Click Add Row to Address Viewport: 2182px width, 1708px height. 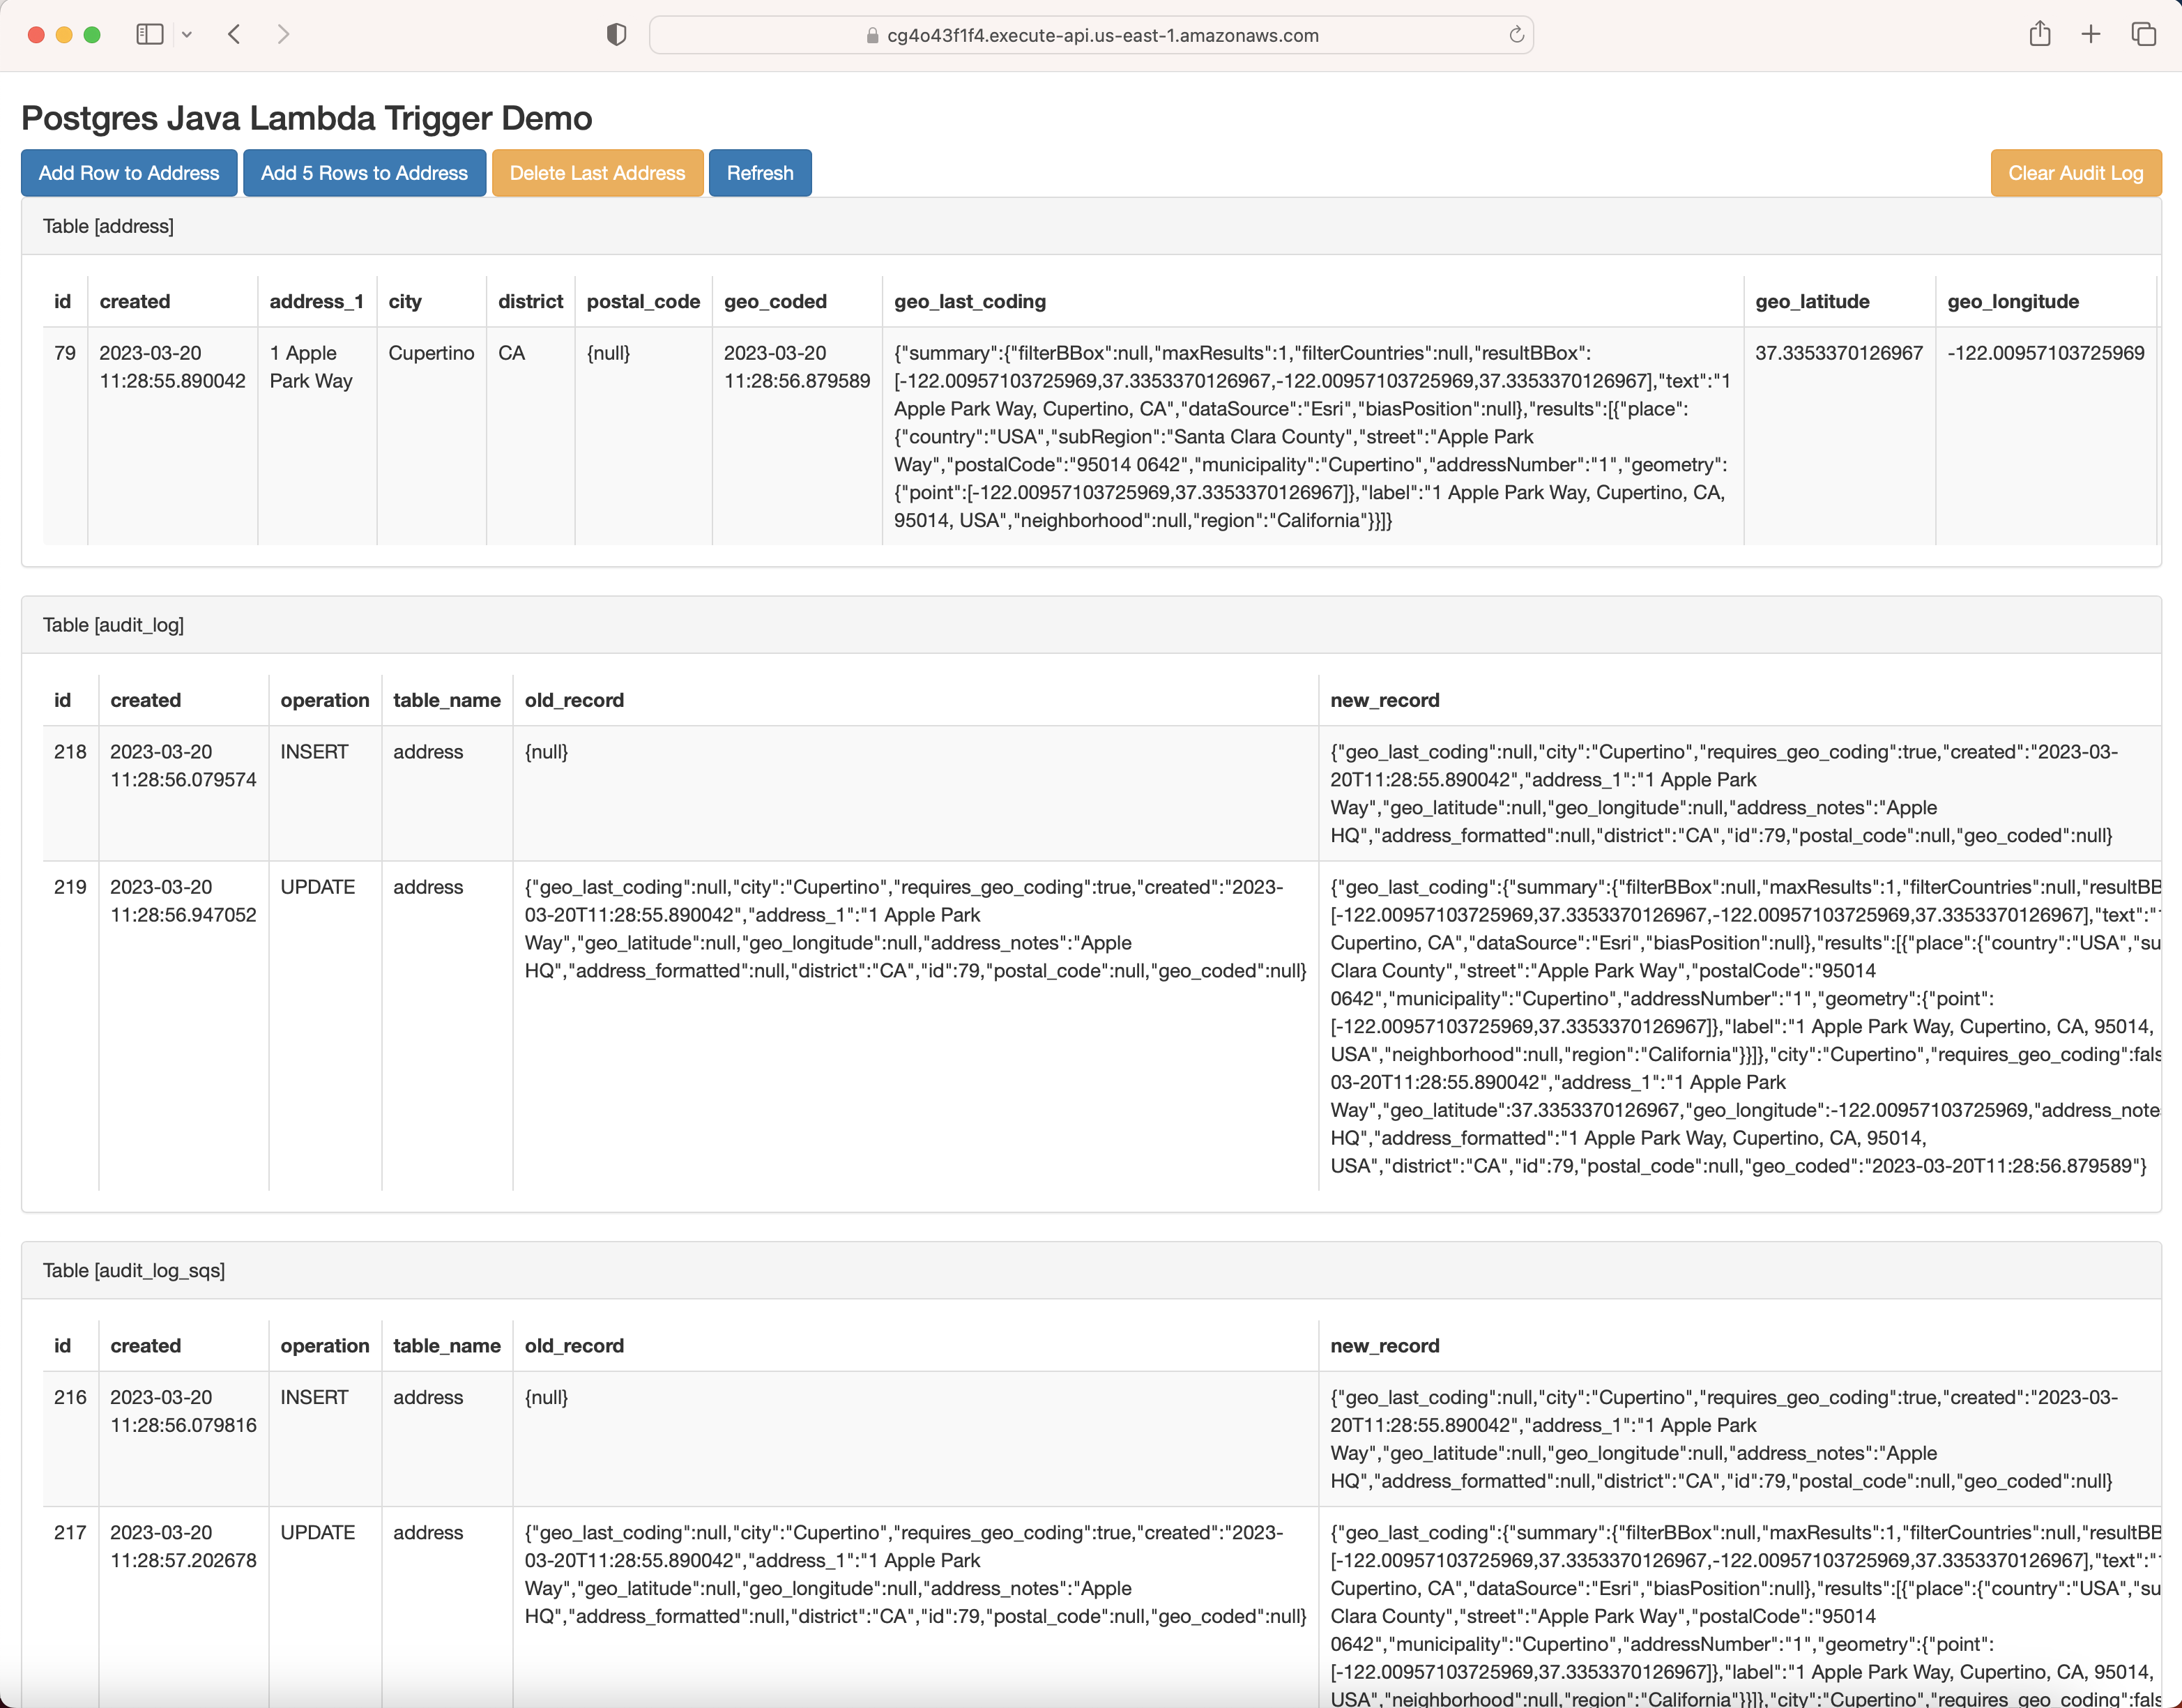pos(128,172)
